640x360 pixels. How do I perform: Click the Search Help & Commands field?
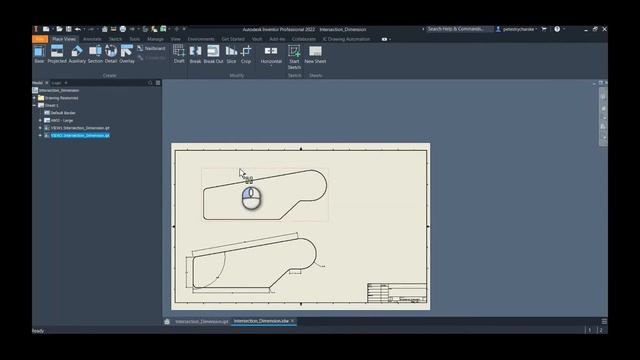[x=459, y=29]
